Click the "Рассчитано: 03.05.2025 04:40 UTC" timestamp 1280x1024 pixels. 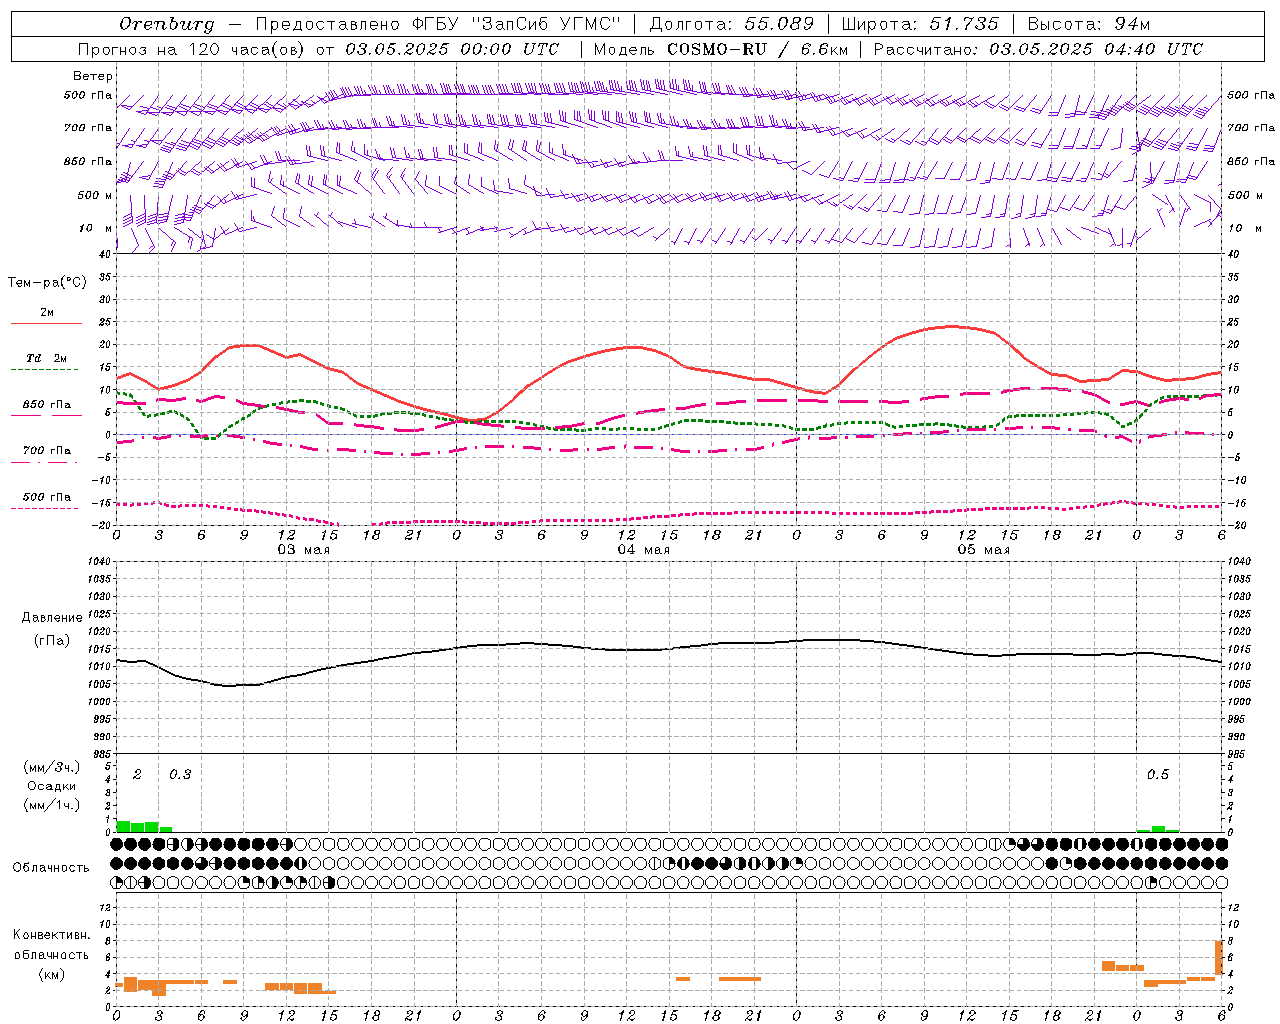coord(1038,49)
